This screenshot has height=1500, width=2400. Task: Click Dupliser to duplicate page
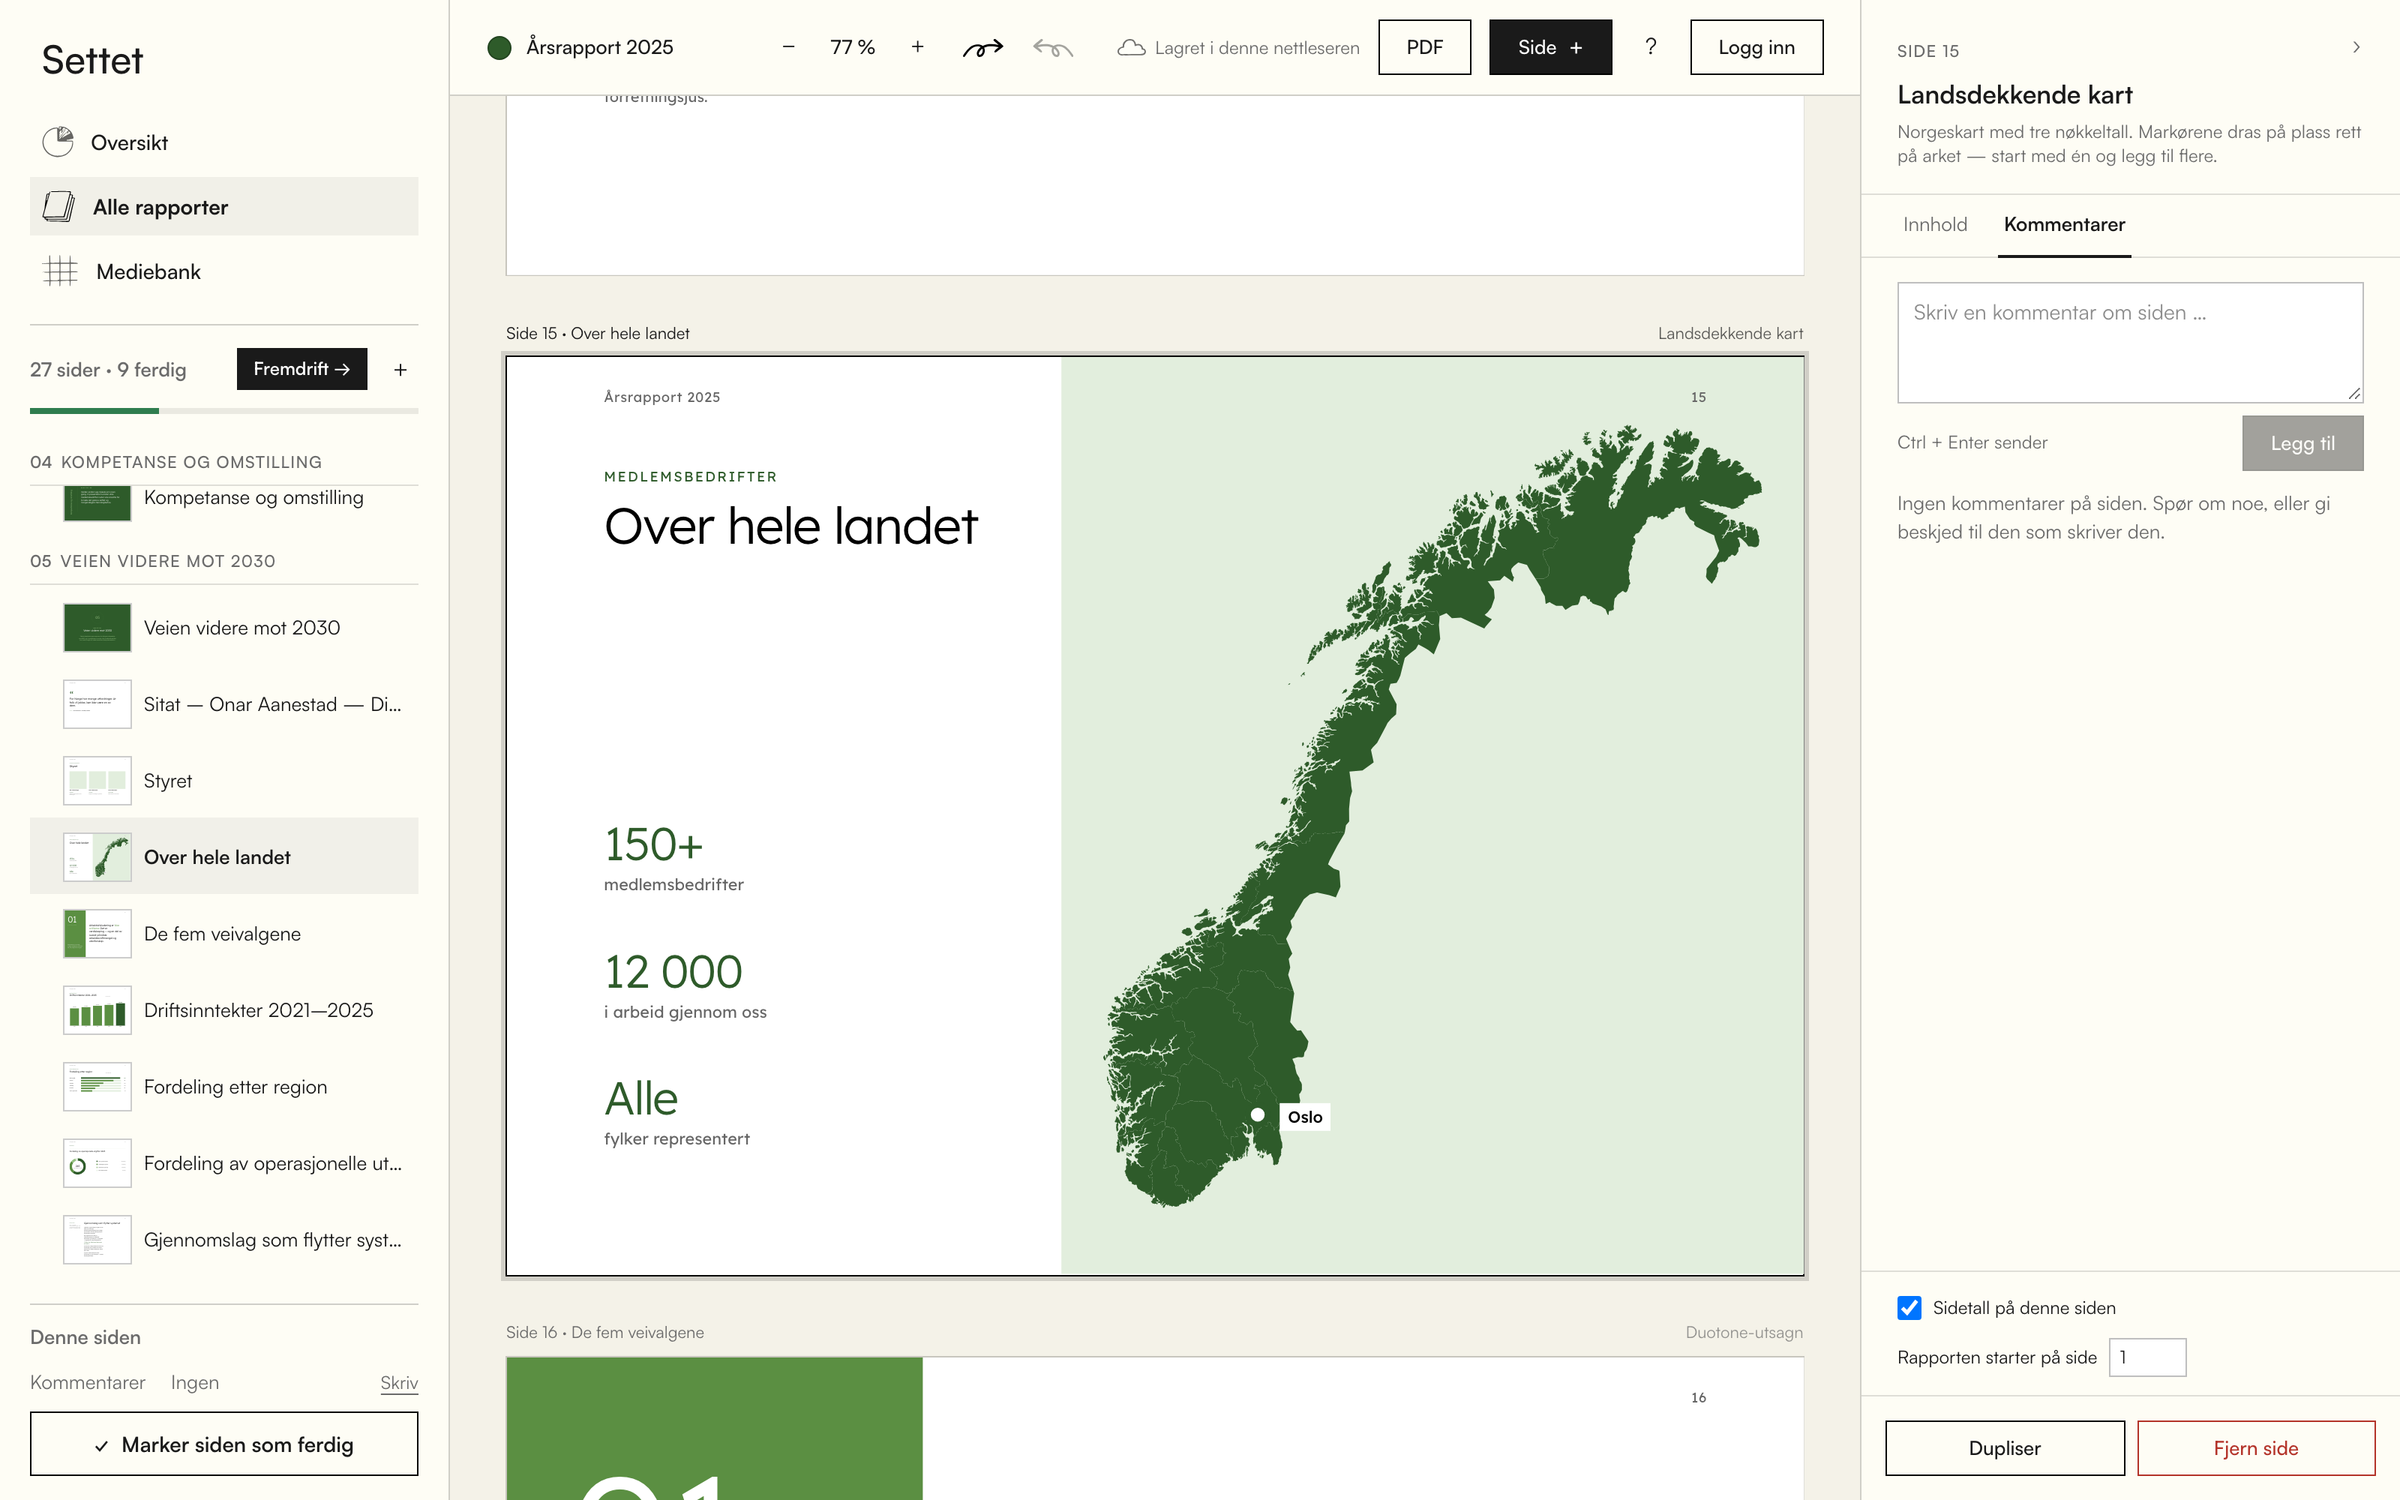pyautogui.click(x=2004, y=1448)
